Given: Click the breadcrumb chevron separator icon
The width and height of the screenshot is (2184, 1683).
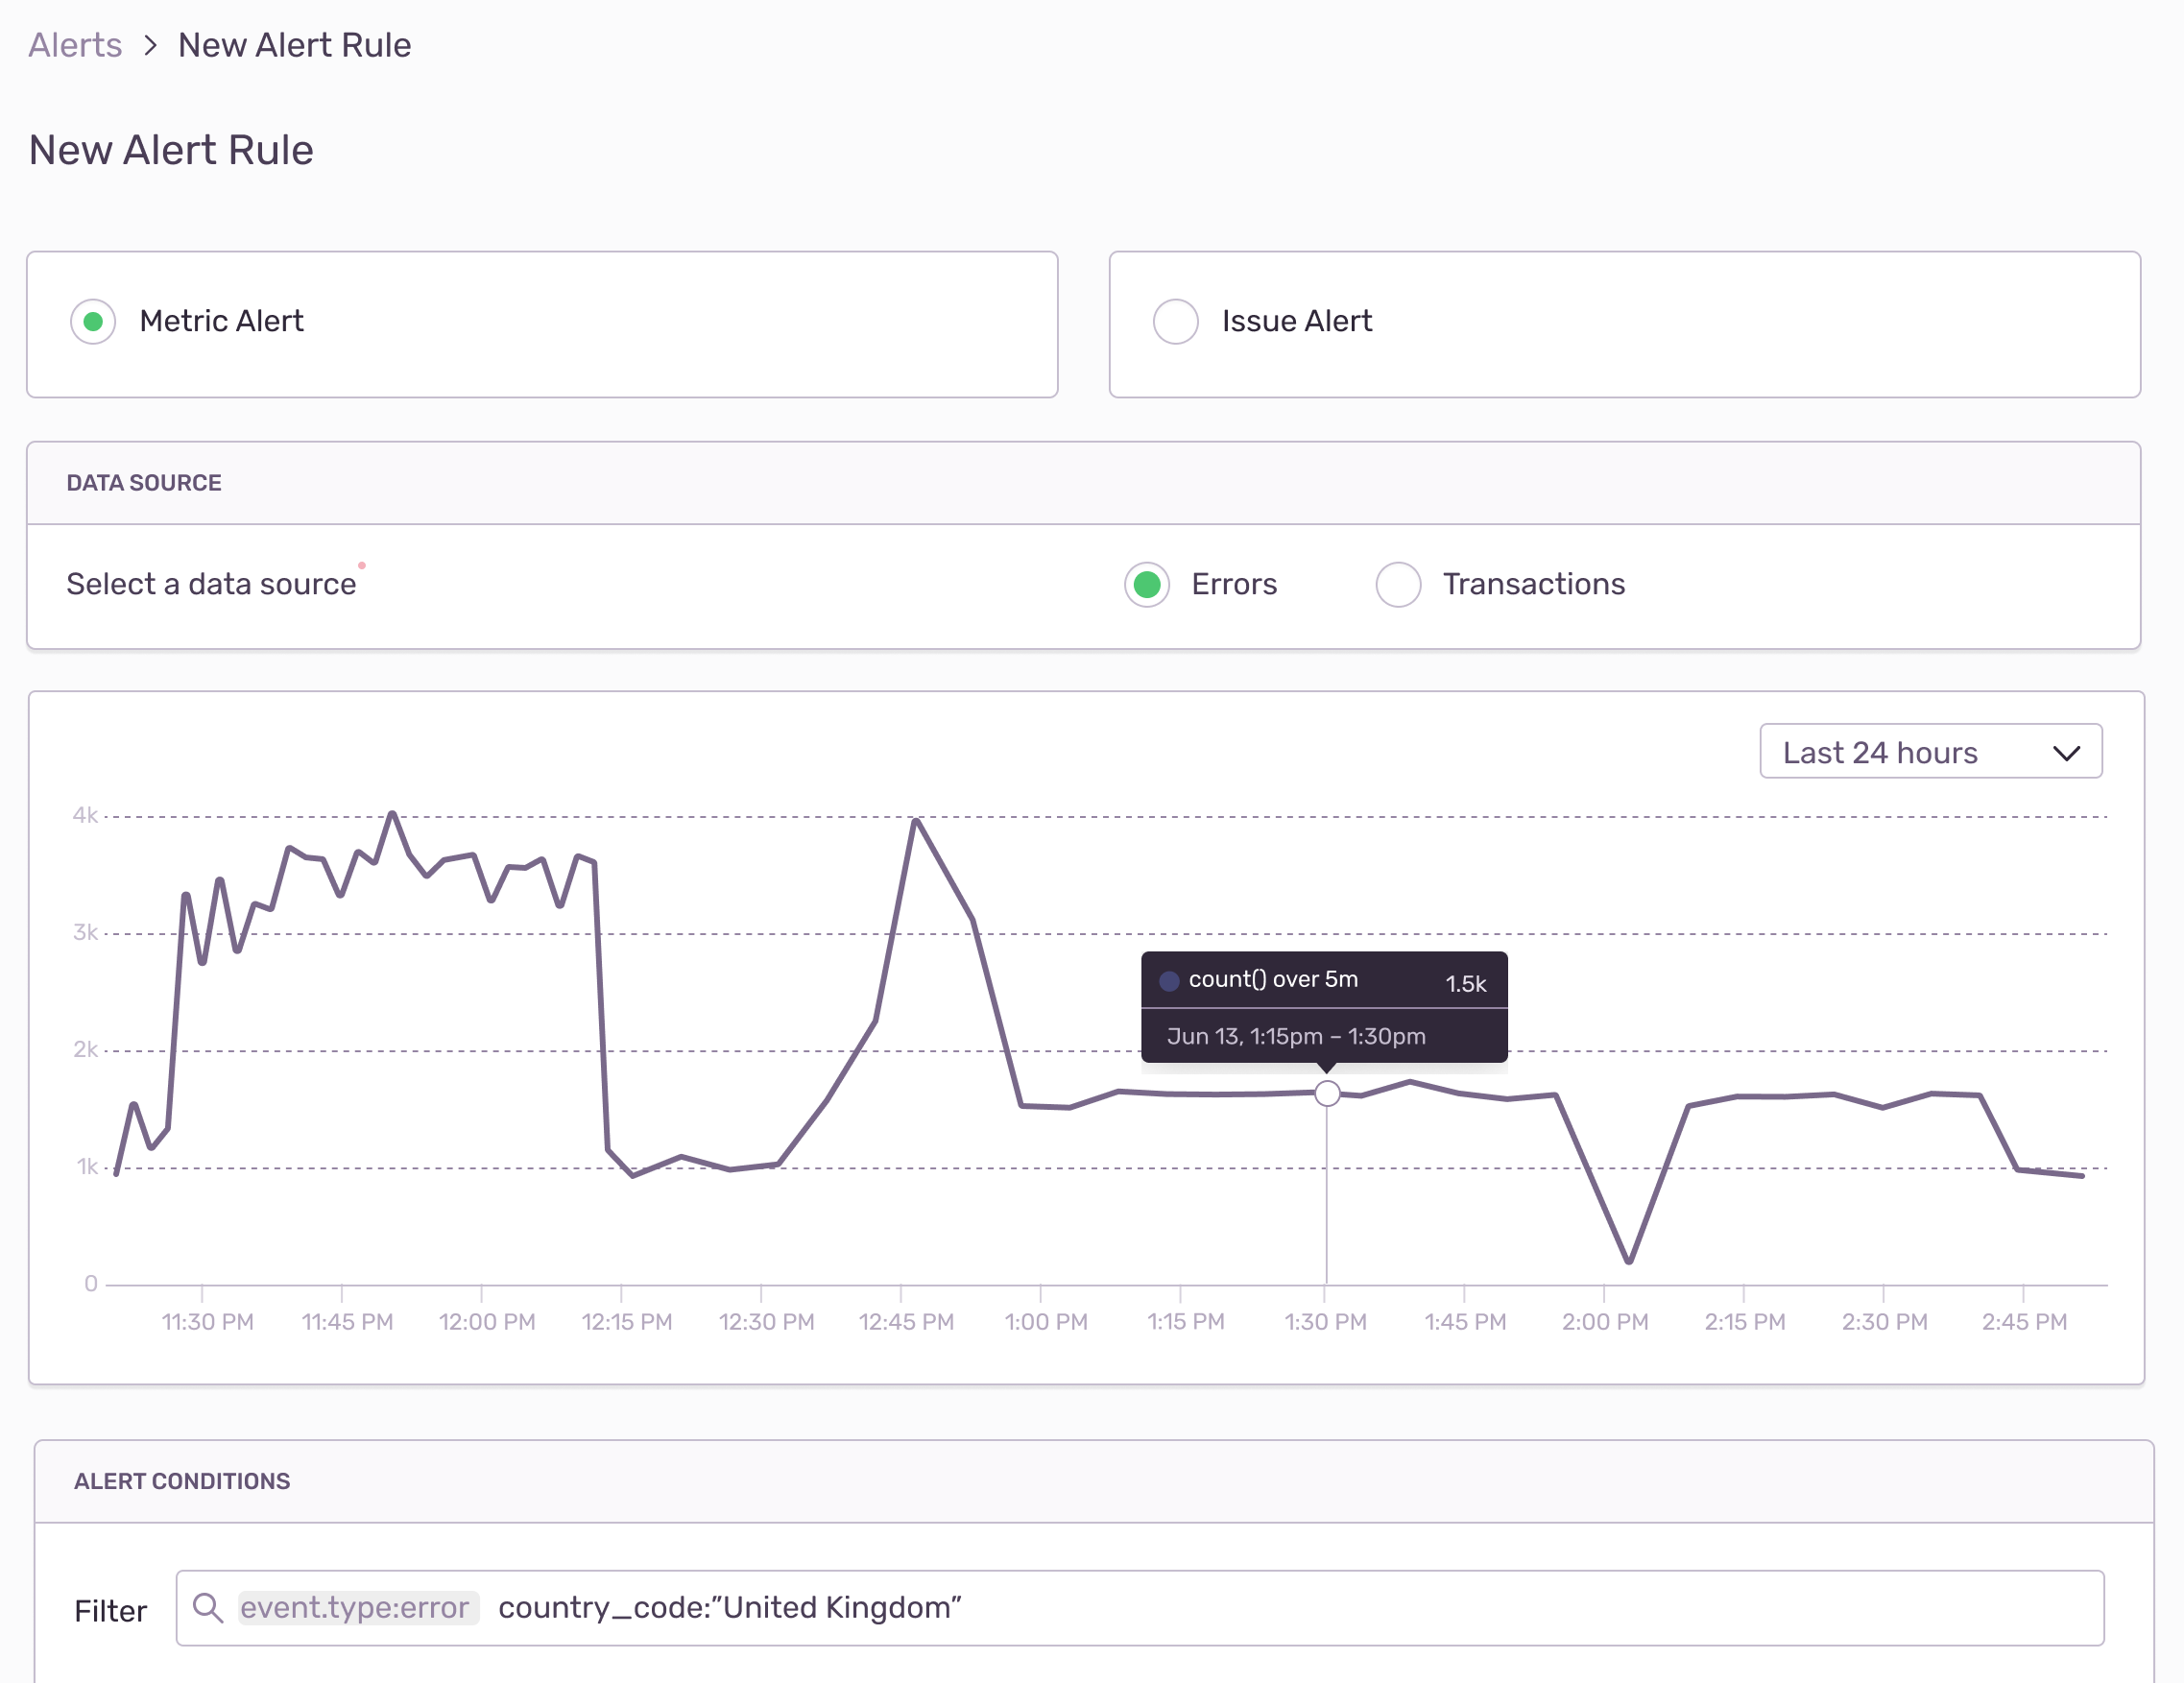Looking at the screenshot, I should [x=150, y=45].
